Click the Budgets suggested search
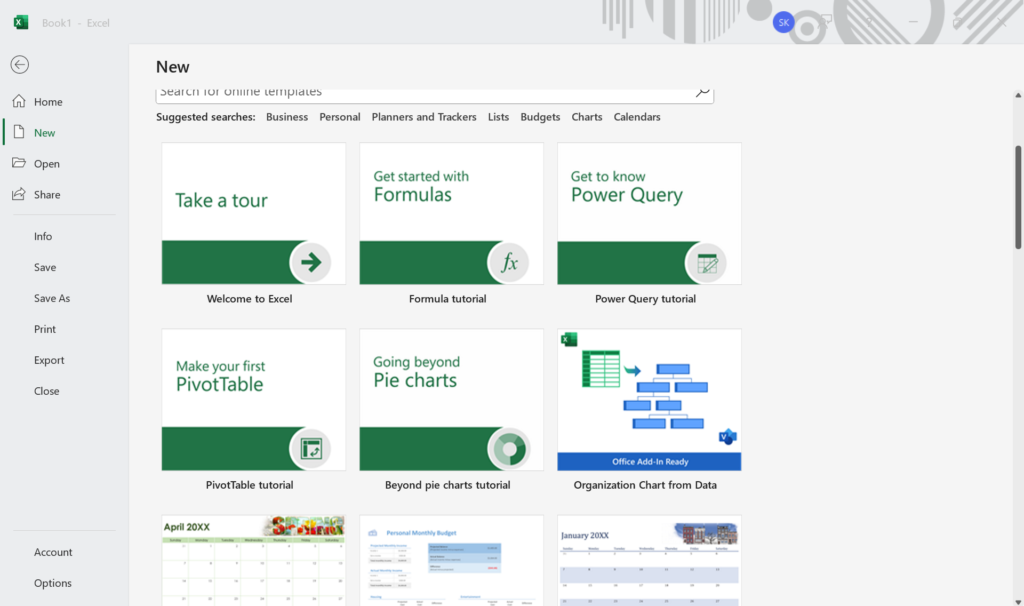The image size is (1024, 606). [x=540, y=116]
